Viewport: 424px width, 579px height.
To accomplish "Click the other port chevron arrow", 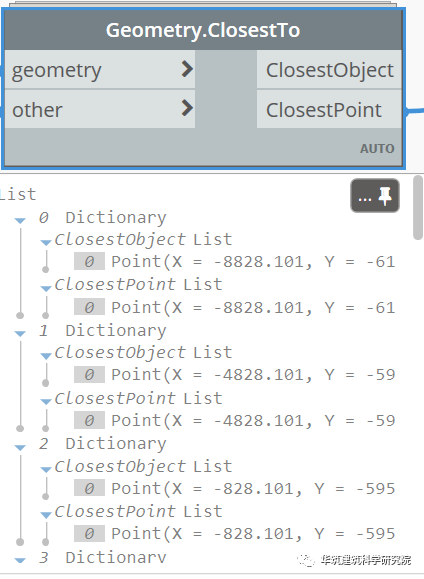I will [187, 108].
